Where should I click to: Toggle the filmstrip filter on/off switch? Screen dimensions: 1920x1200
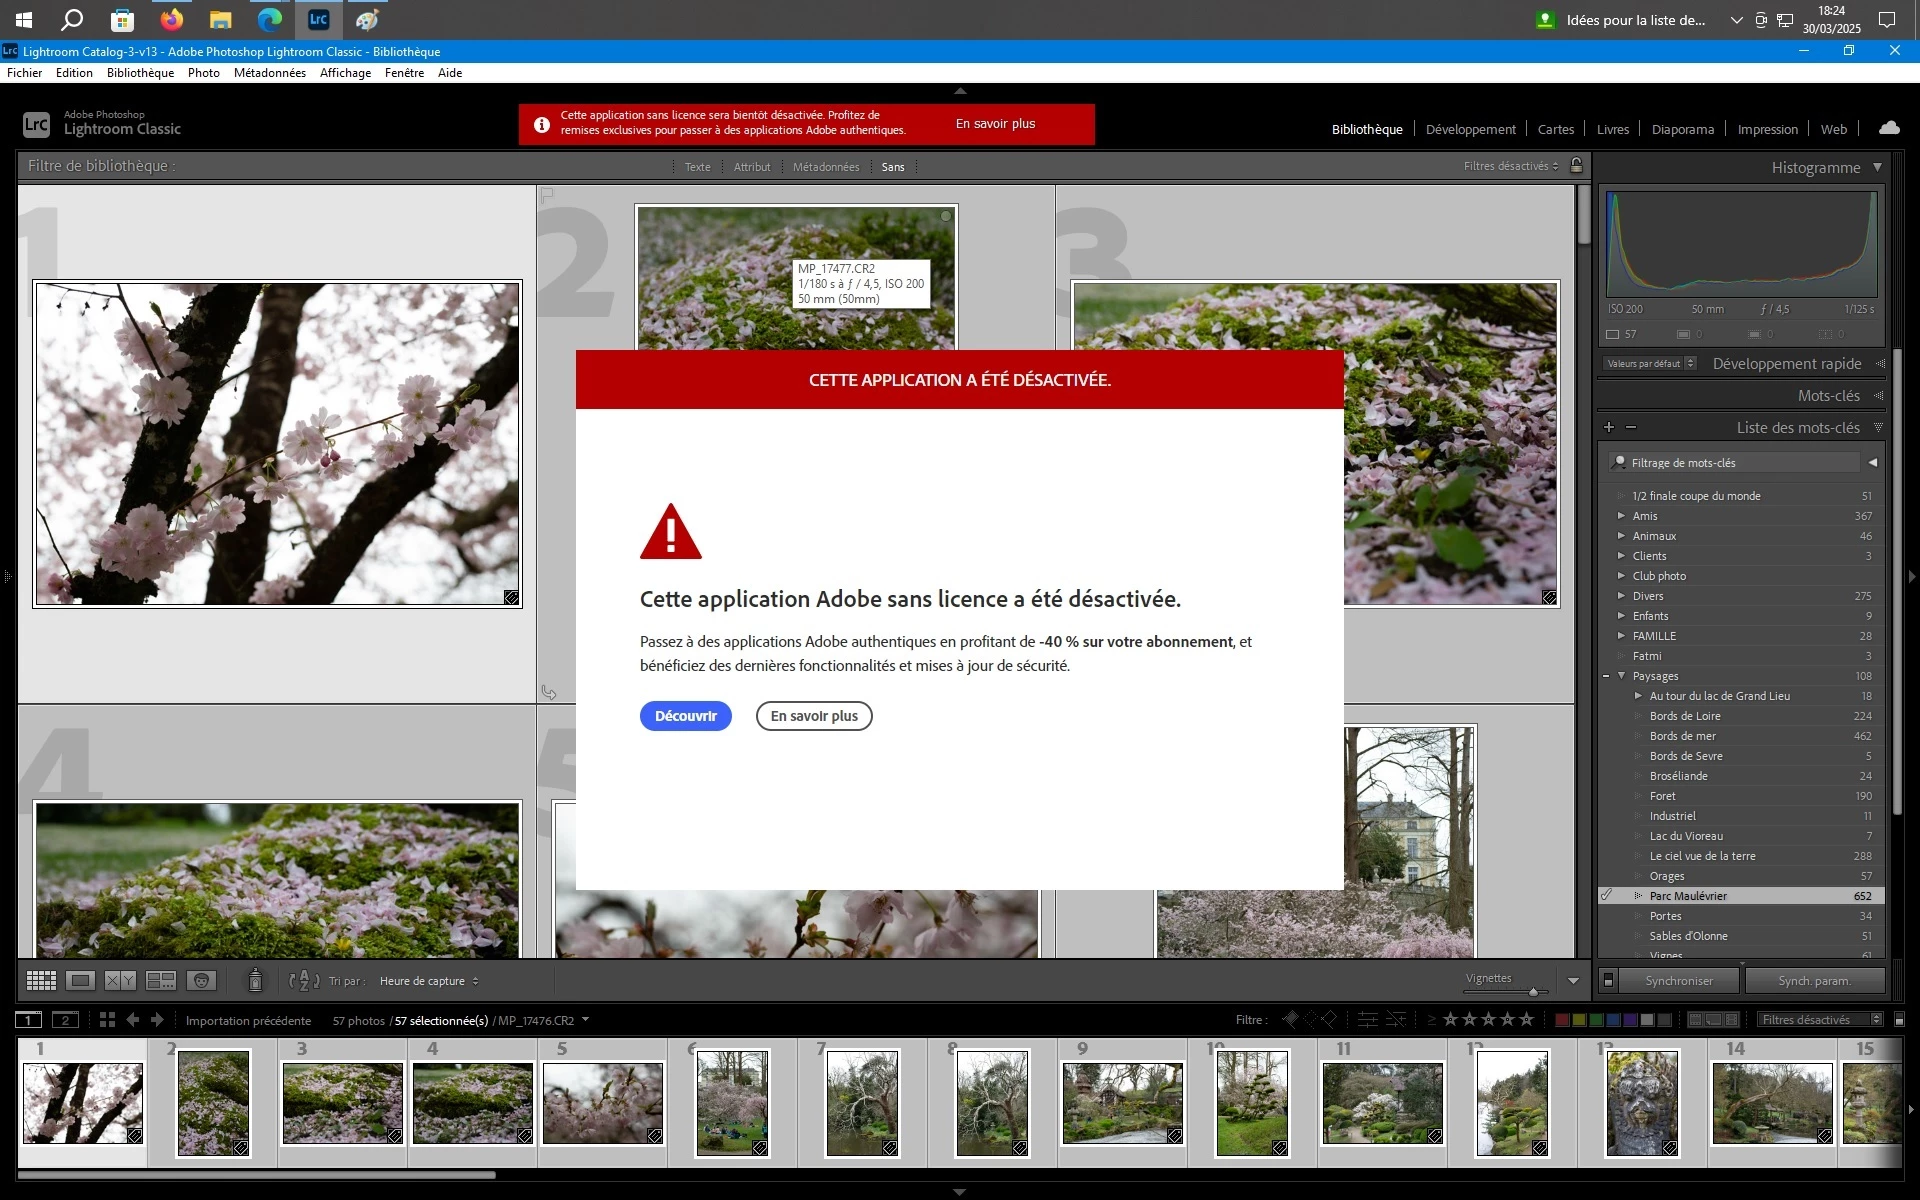(x=1899, y=1020)
